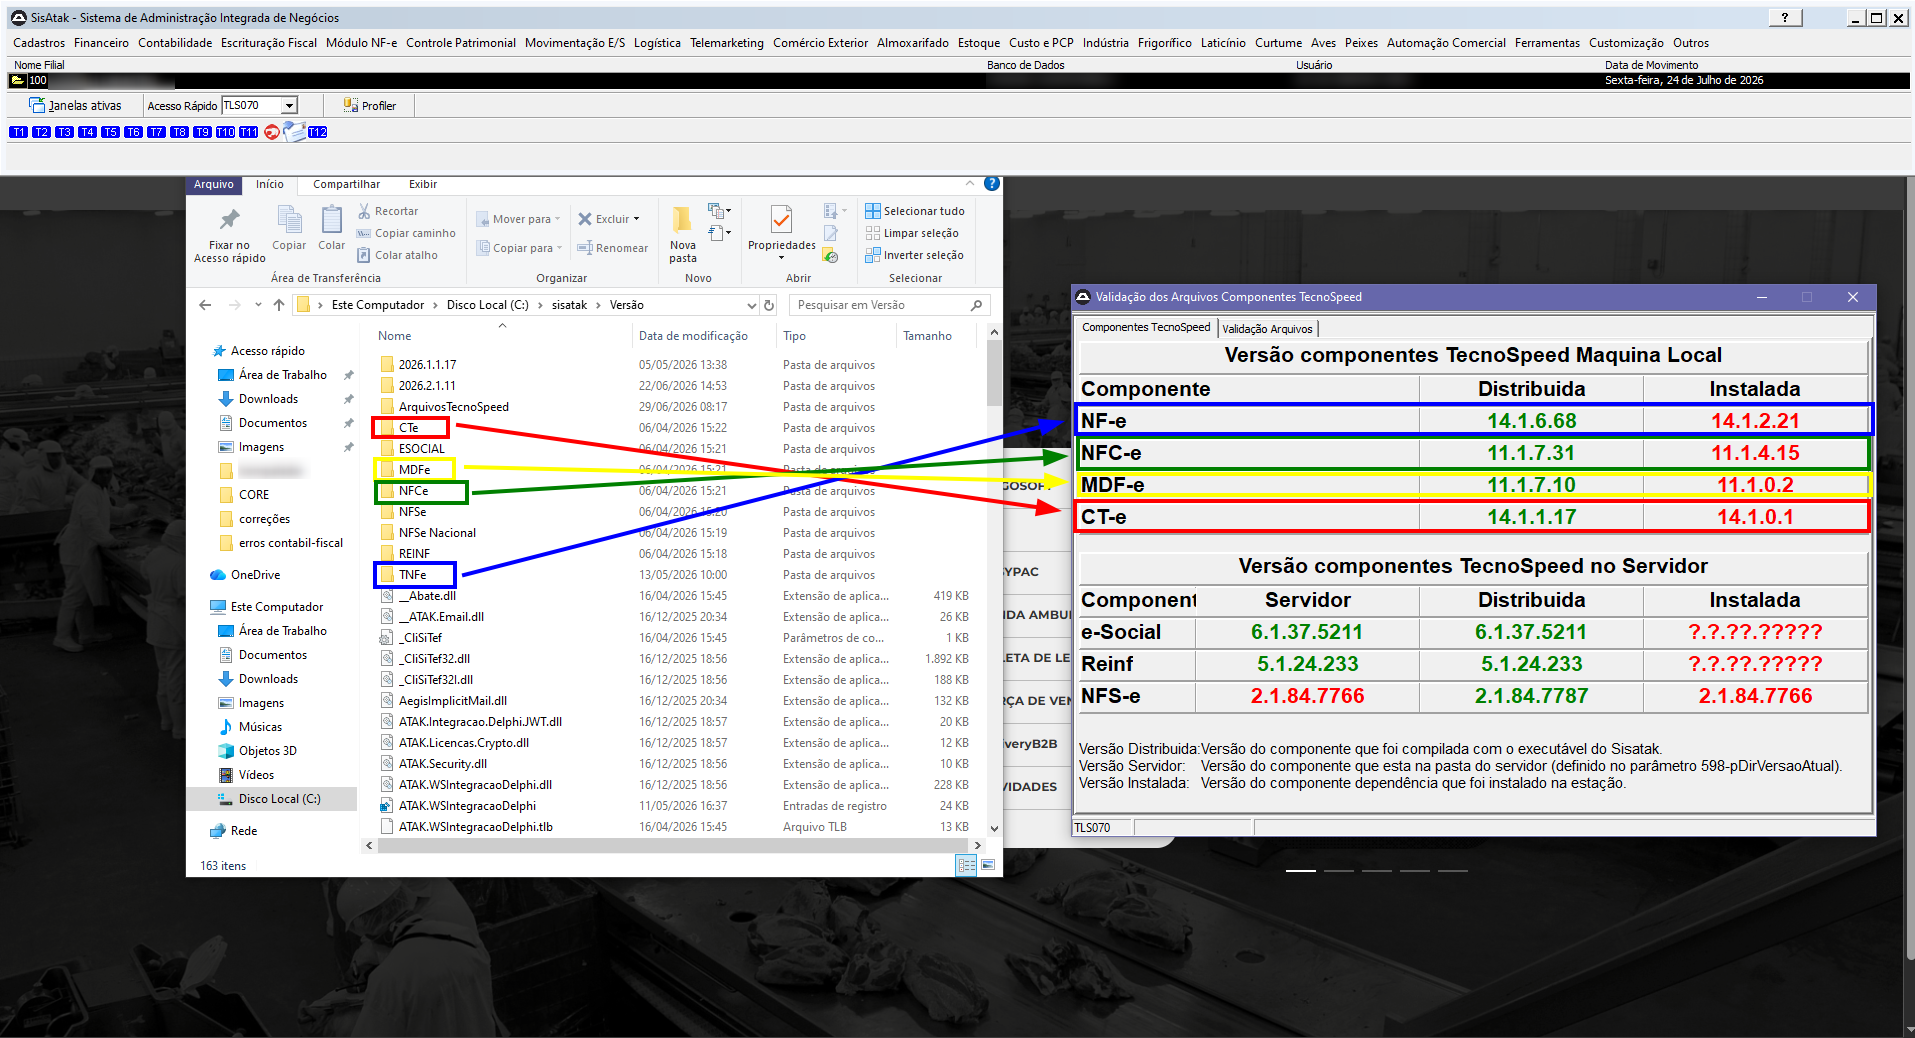Open the mail envelope icon in the shortcut bar

point(294,131)
